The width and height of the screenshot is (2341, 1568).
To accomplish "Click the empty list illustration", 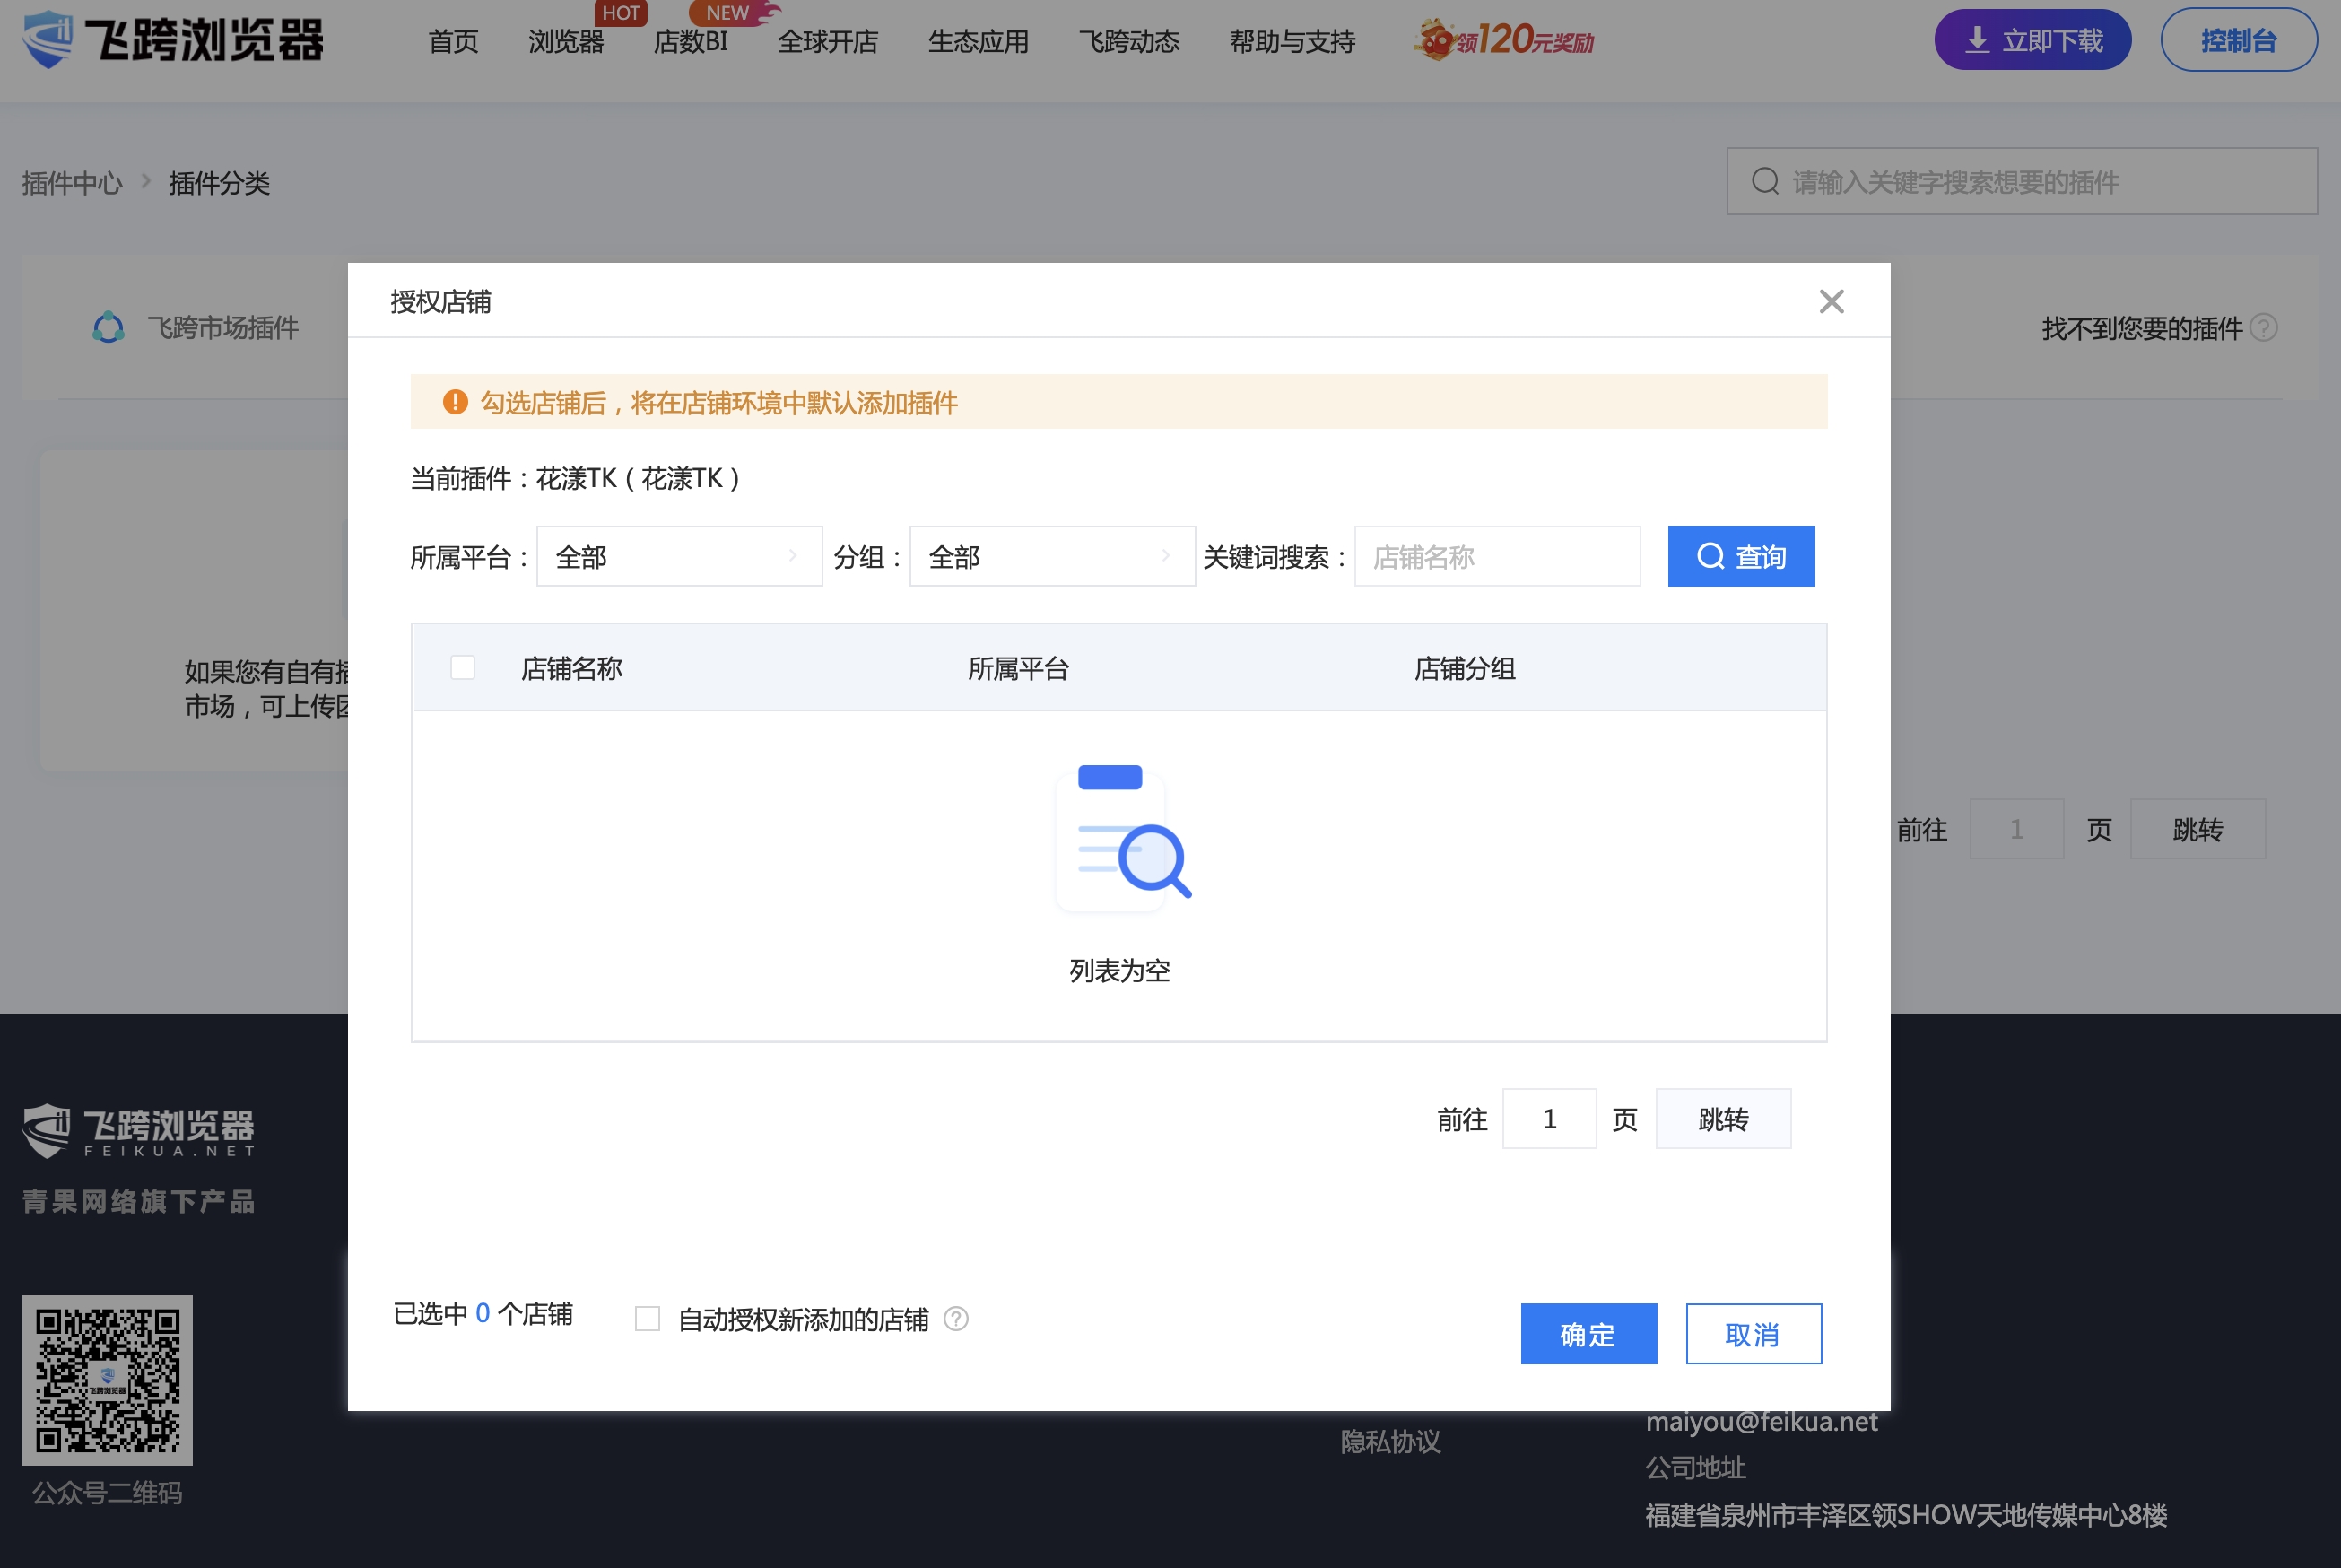I will tap(1122, 837).
